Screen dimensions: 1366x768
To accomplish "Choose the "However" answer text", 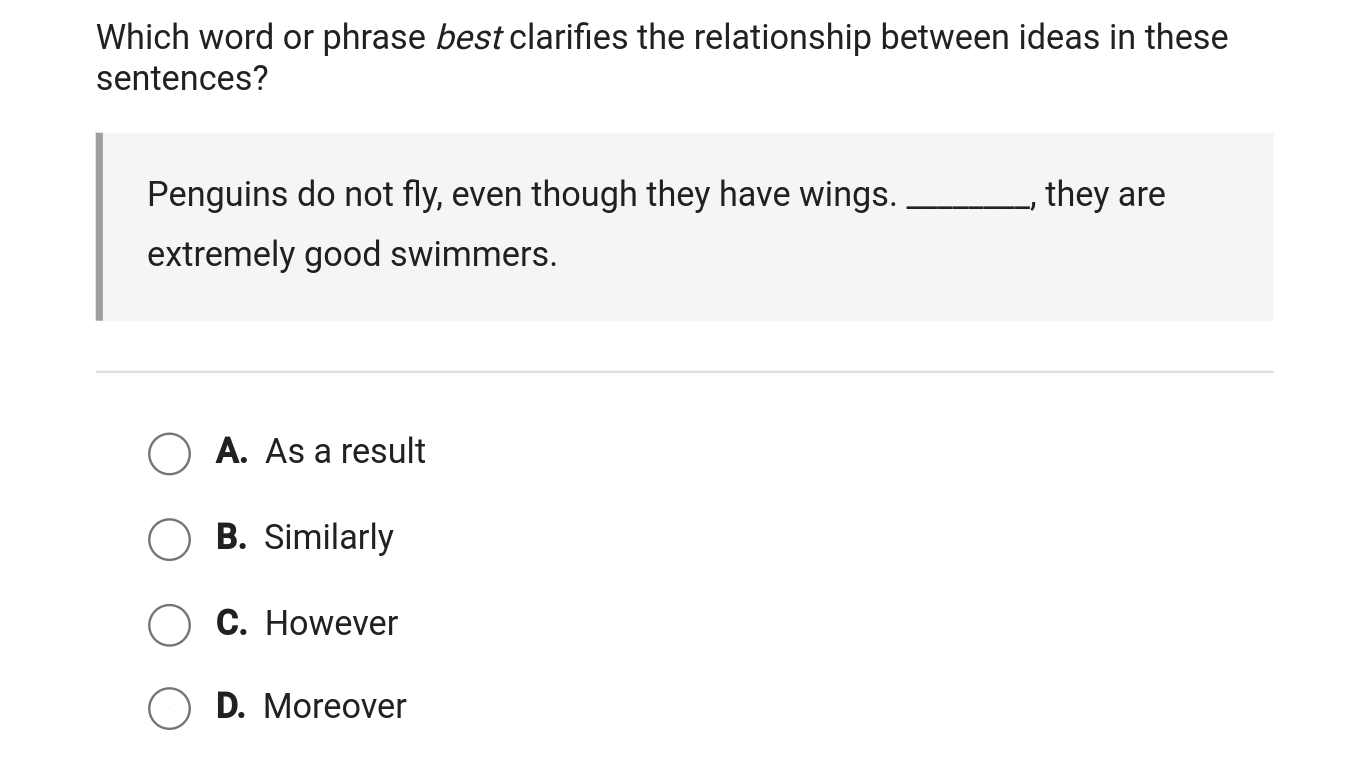I will click(x=331, y=624).
